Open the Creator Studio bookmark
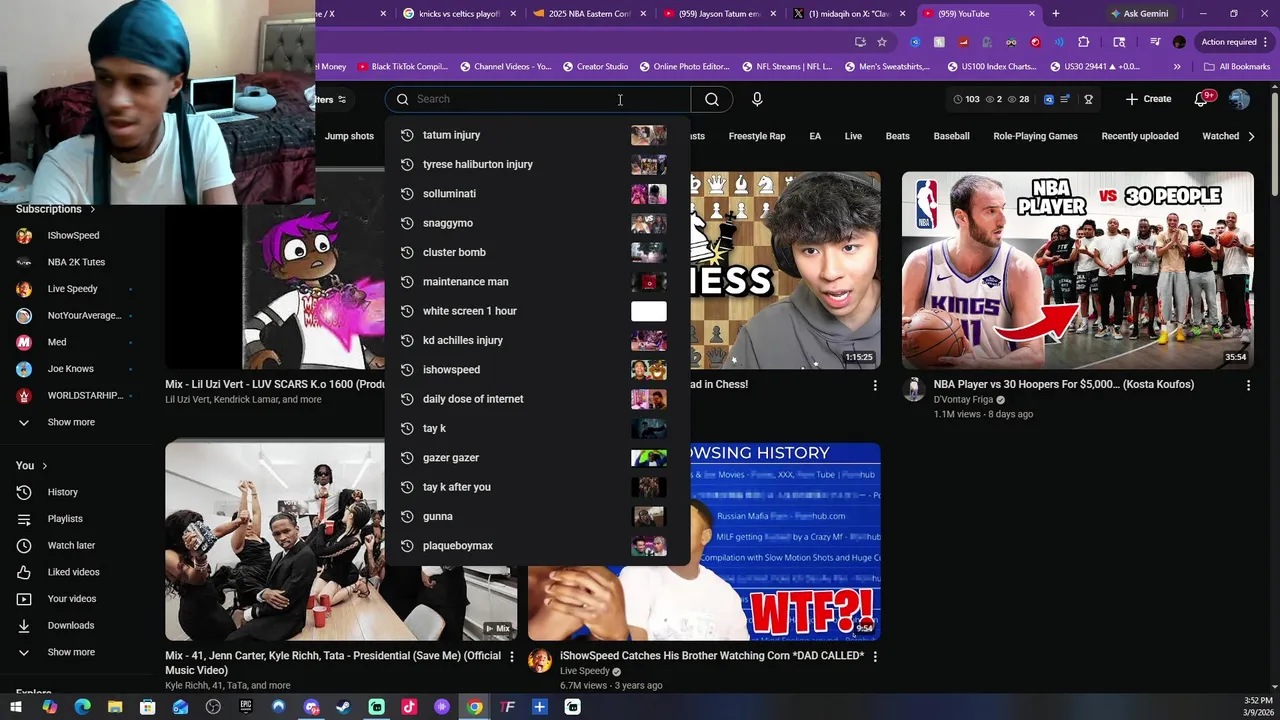 tap(595, 67)
